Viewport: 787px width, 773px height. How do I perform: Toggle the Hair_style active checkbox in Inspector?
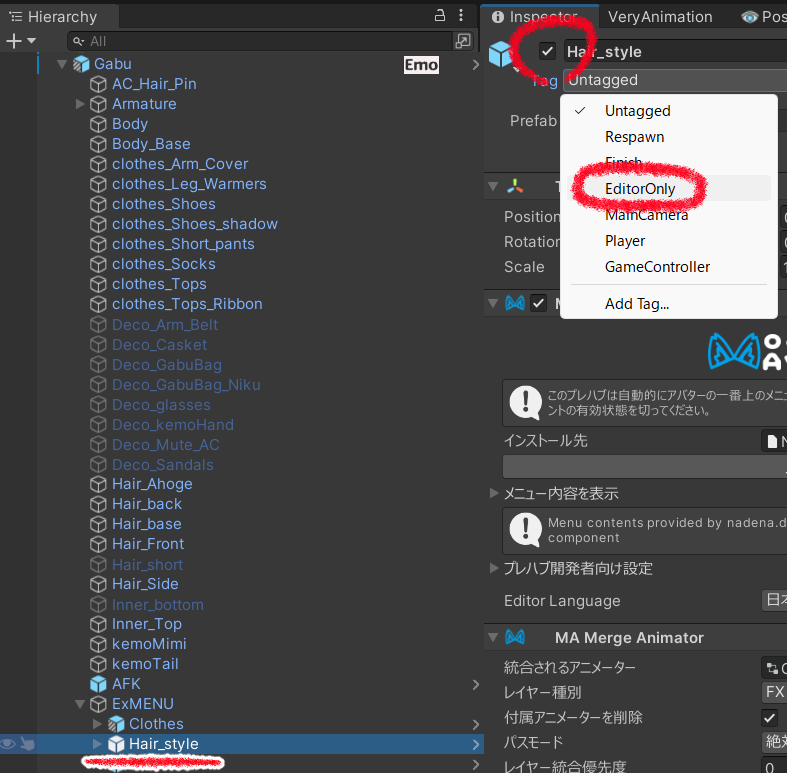pyautogui.click(x=547, y=51)
